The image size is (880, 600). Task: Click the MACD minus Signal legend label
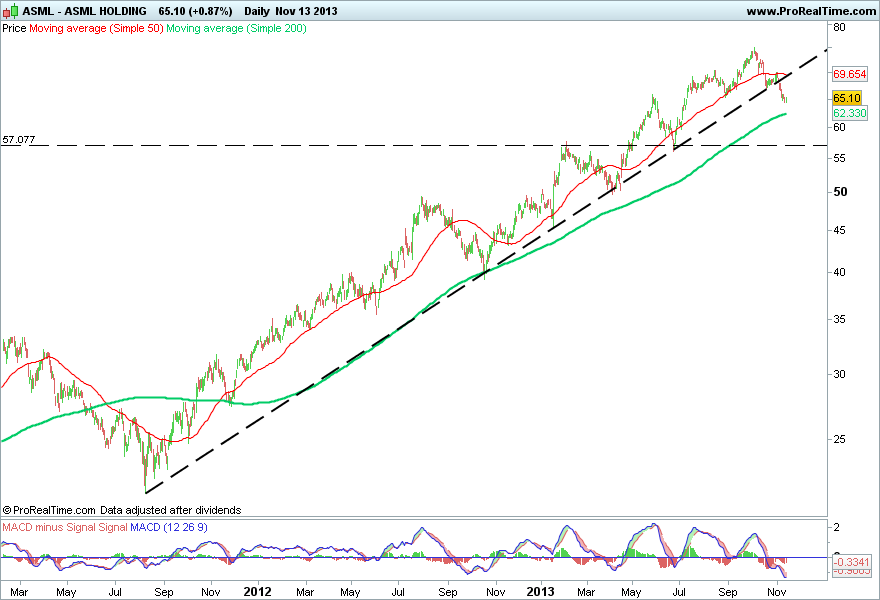point(49,527)
